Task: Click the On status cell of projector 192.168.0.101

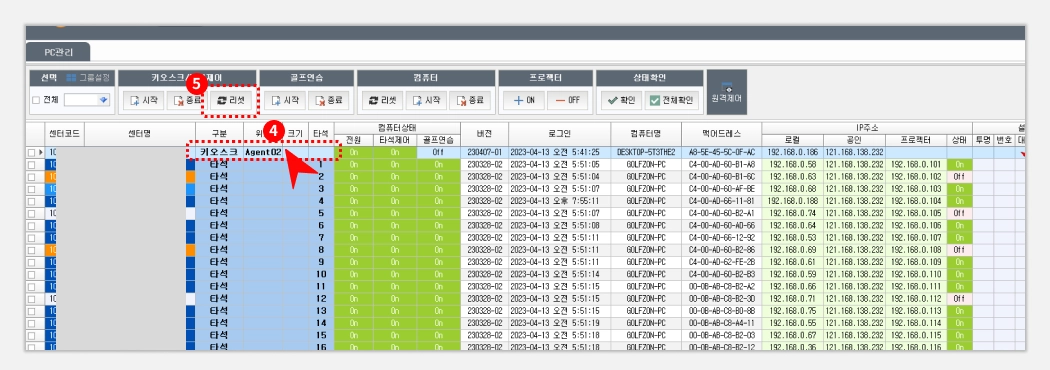Action: click(x=959, y=165)
